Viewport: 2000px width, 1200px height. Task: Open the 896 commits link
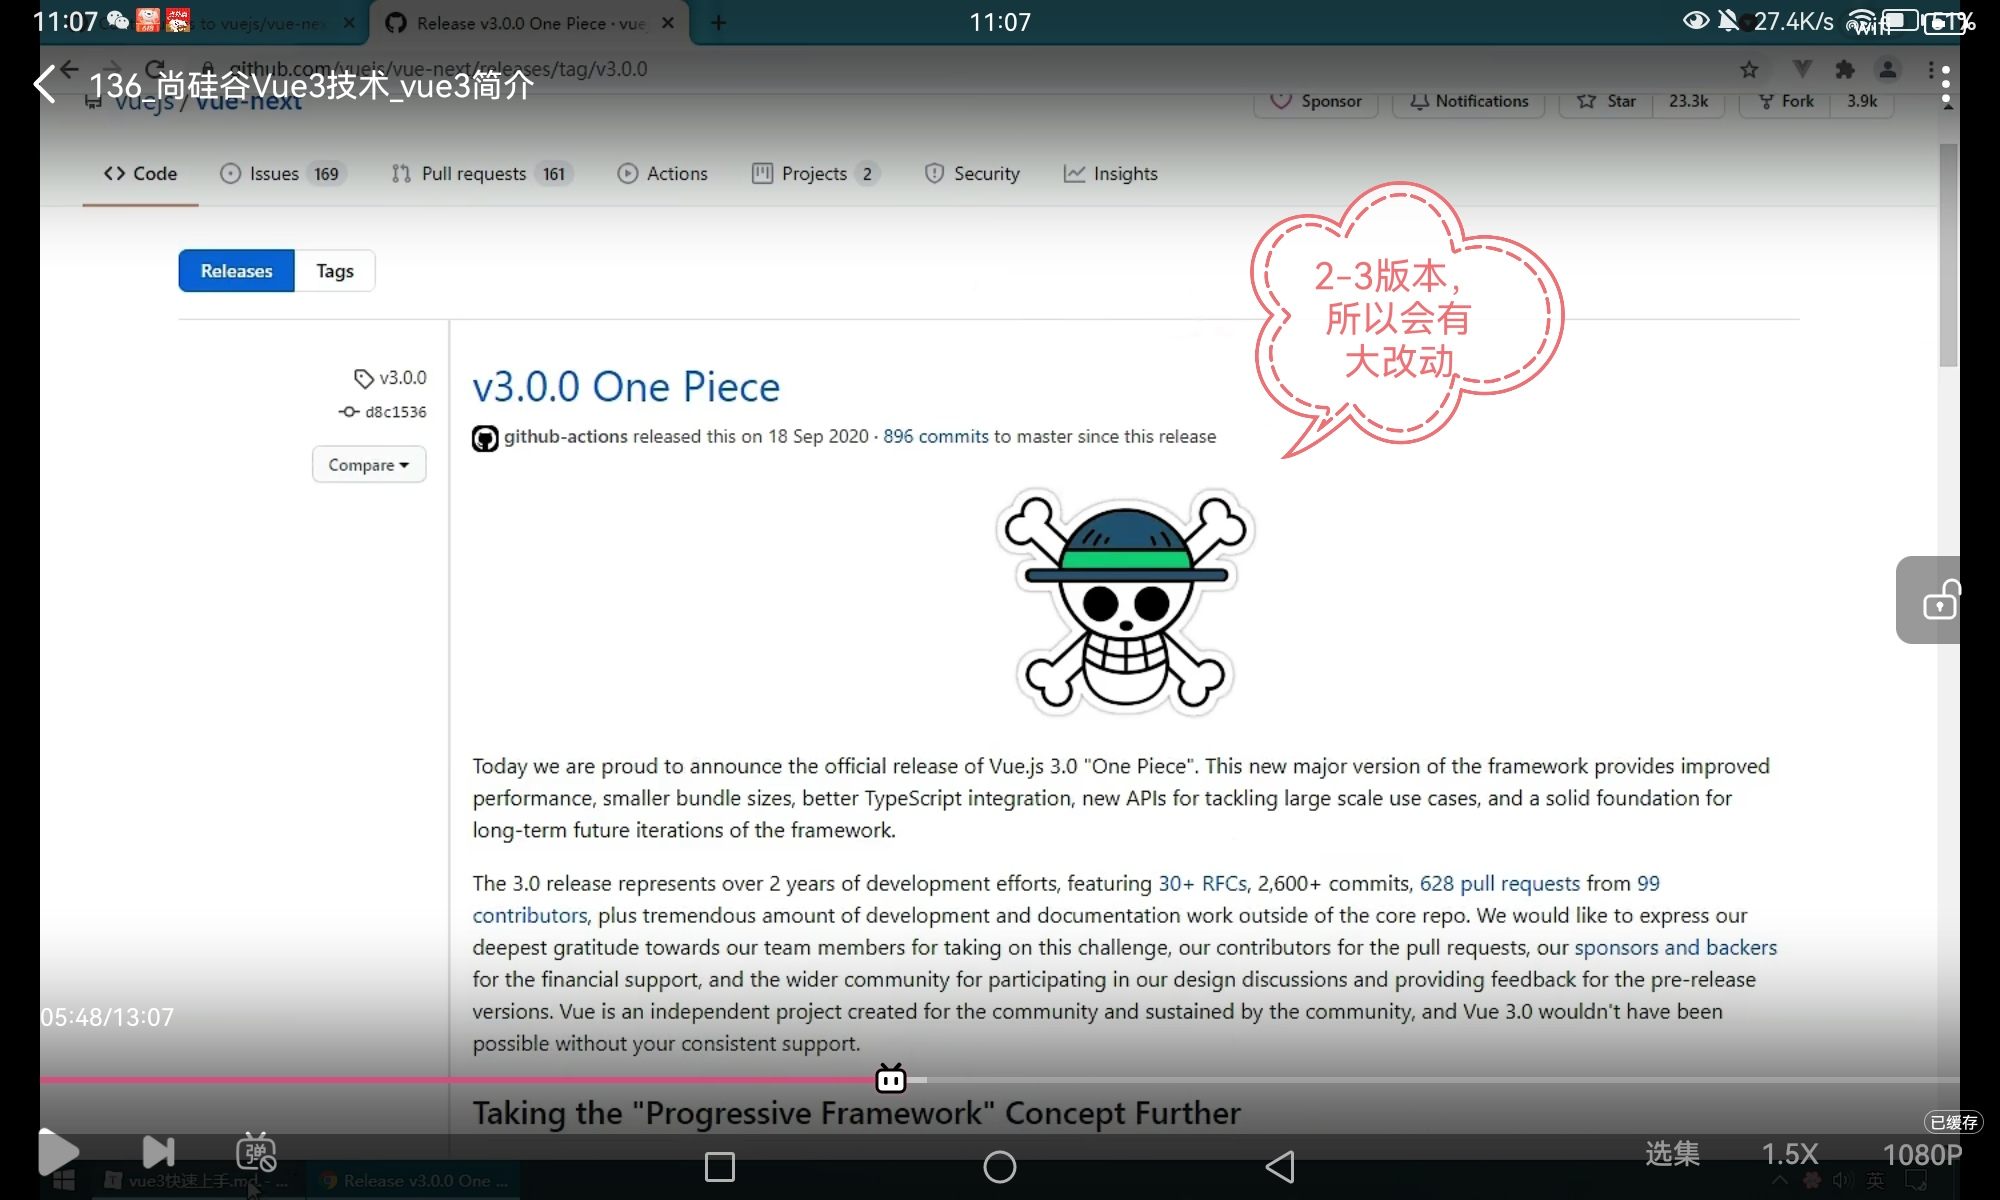(x=935, y=437)
